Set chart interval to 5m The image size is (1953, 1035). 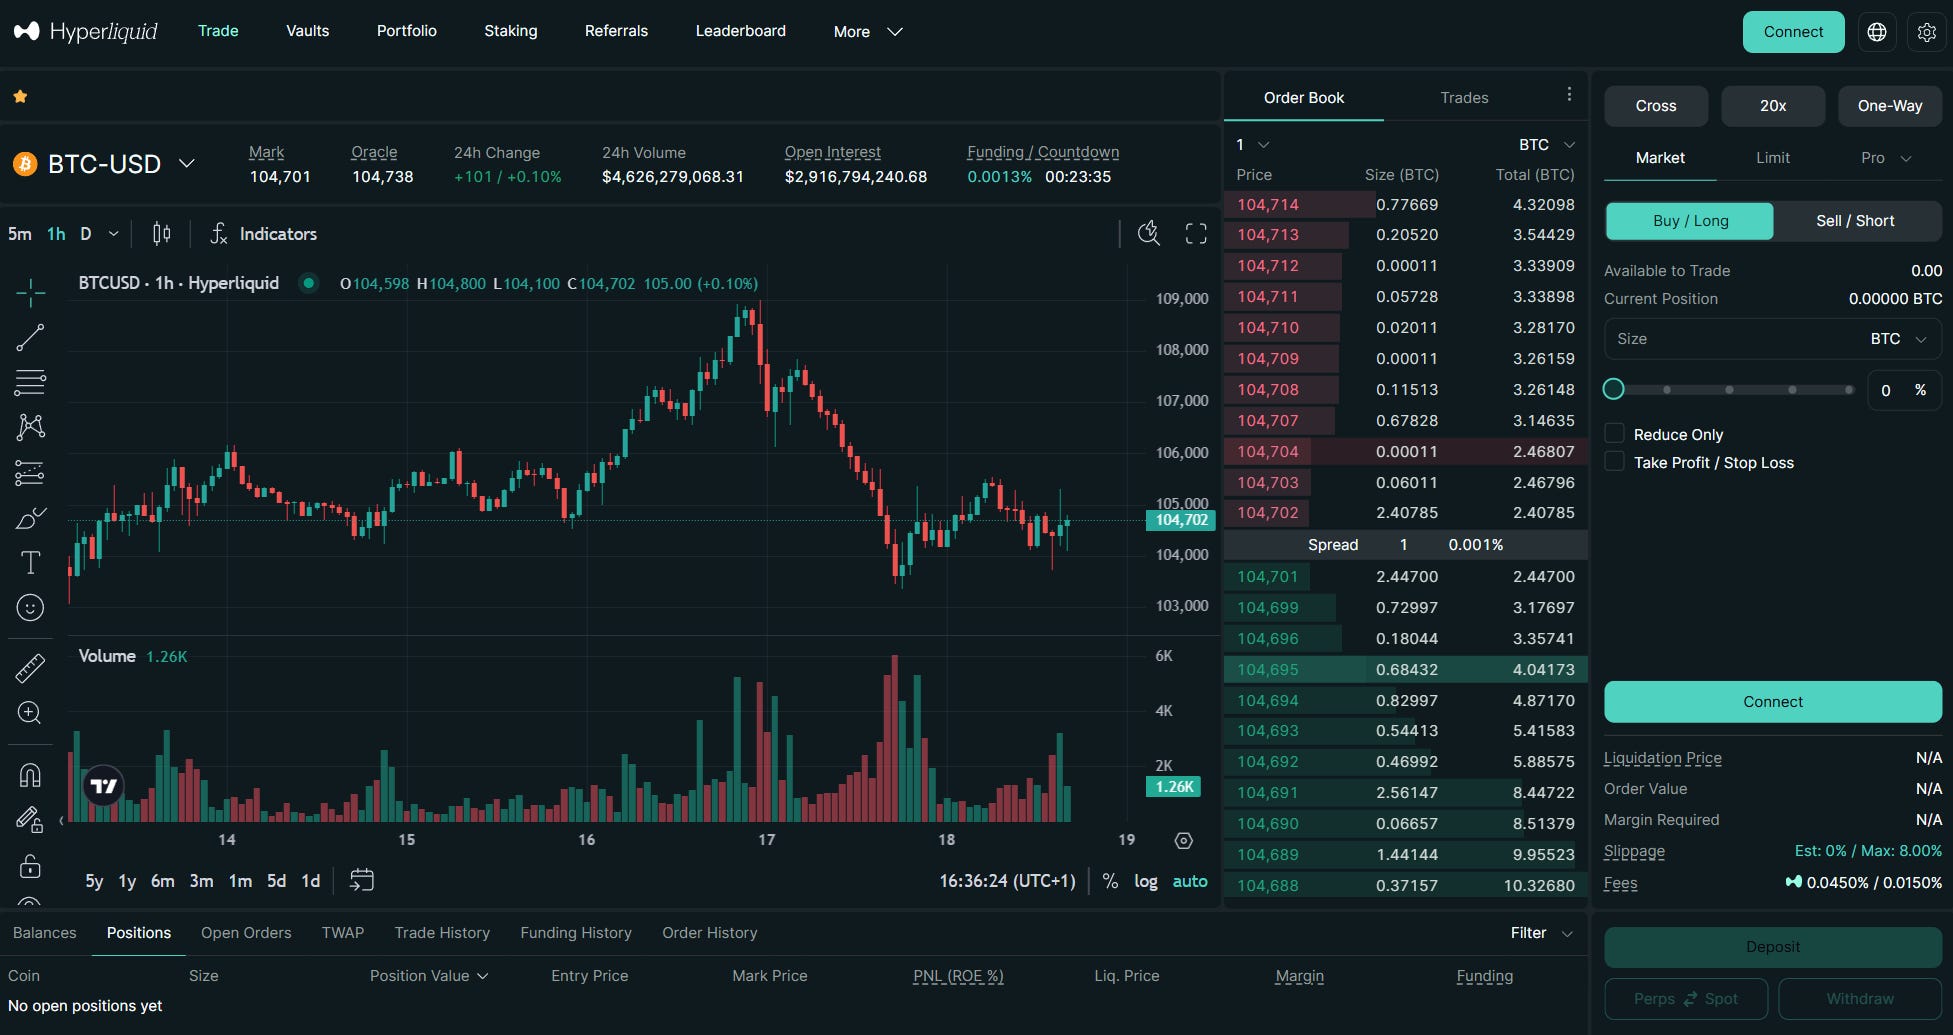pyautogui.click(x=20, y=234)
